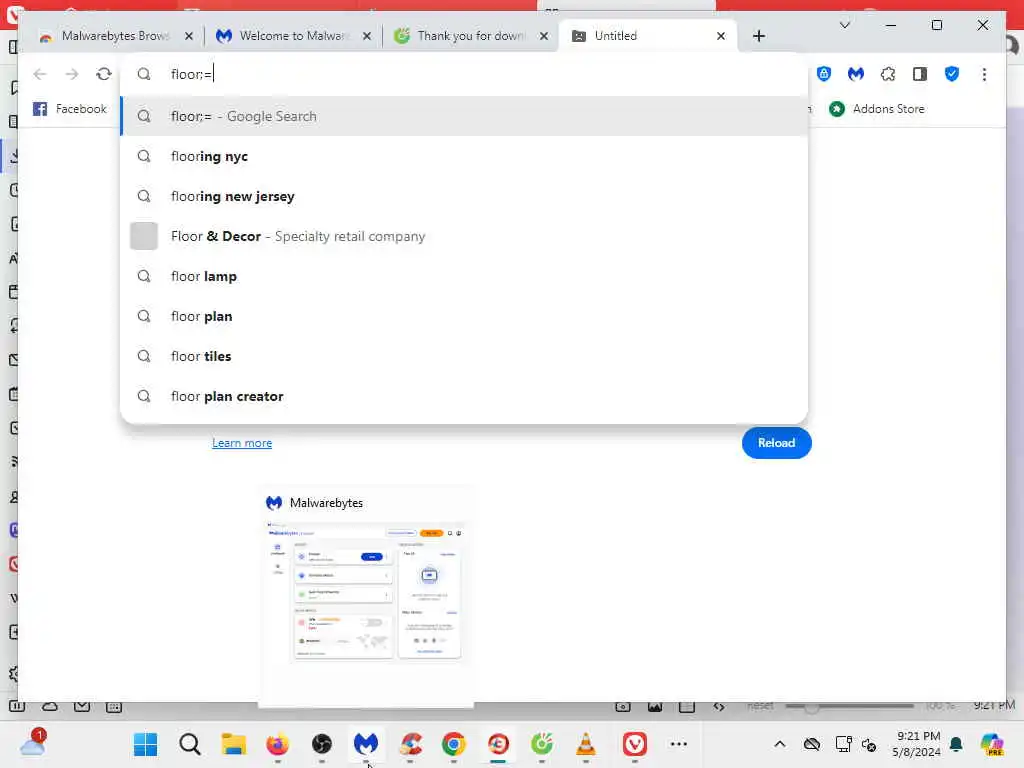Click the blue Reload button
This screenshot has height=768, width=1024.
pyautogui.click(x=776, y=443)
